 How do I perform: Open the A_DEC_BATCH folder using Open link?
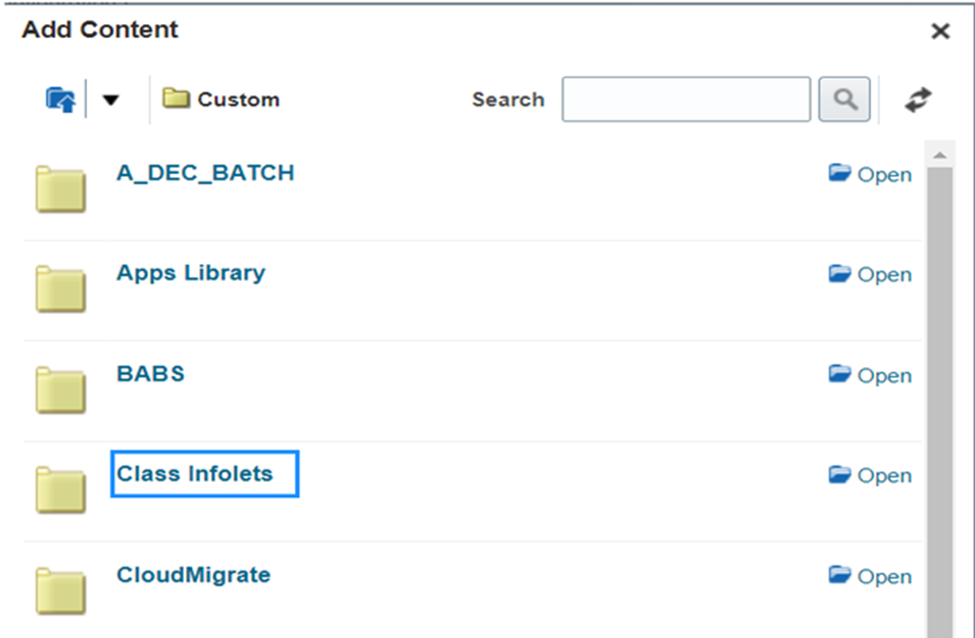tap(870, 174)
